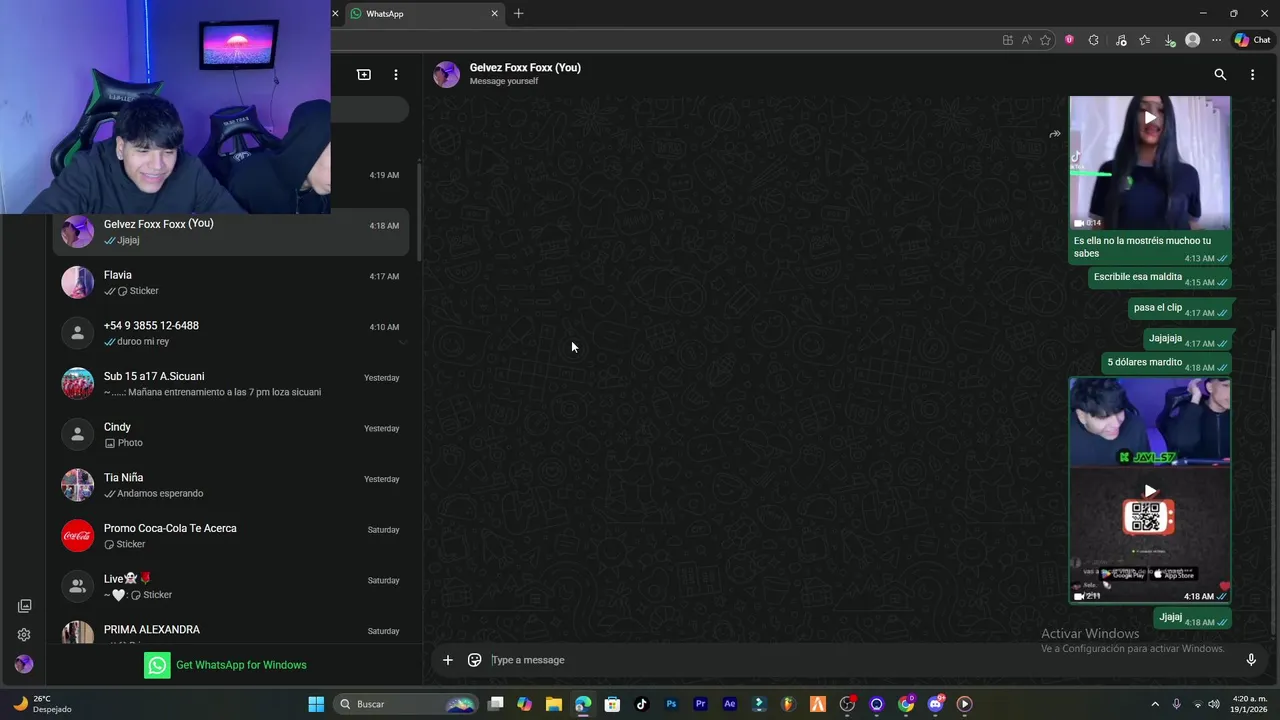Play the top TikTok video message
The image size is (1280, 720).
point(1150,118)
